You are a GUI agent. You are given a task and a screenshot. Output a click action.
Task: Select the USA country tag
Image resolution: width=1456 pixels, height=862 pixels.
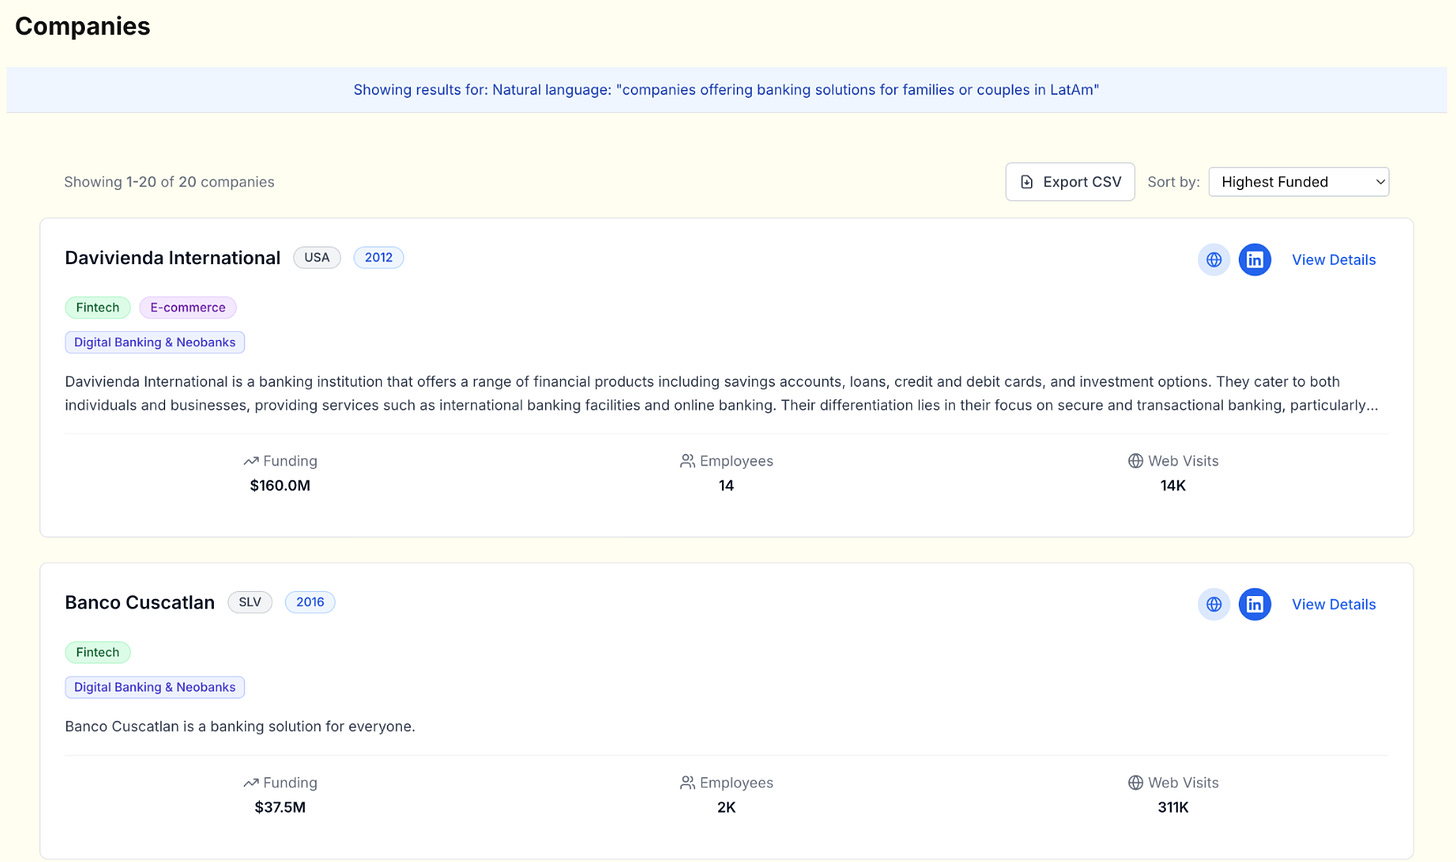pyautogui.click(x=317, y=257)
